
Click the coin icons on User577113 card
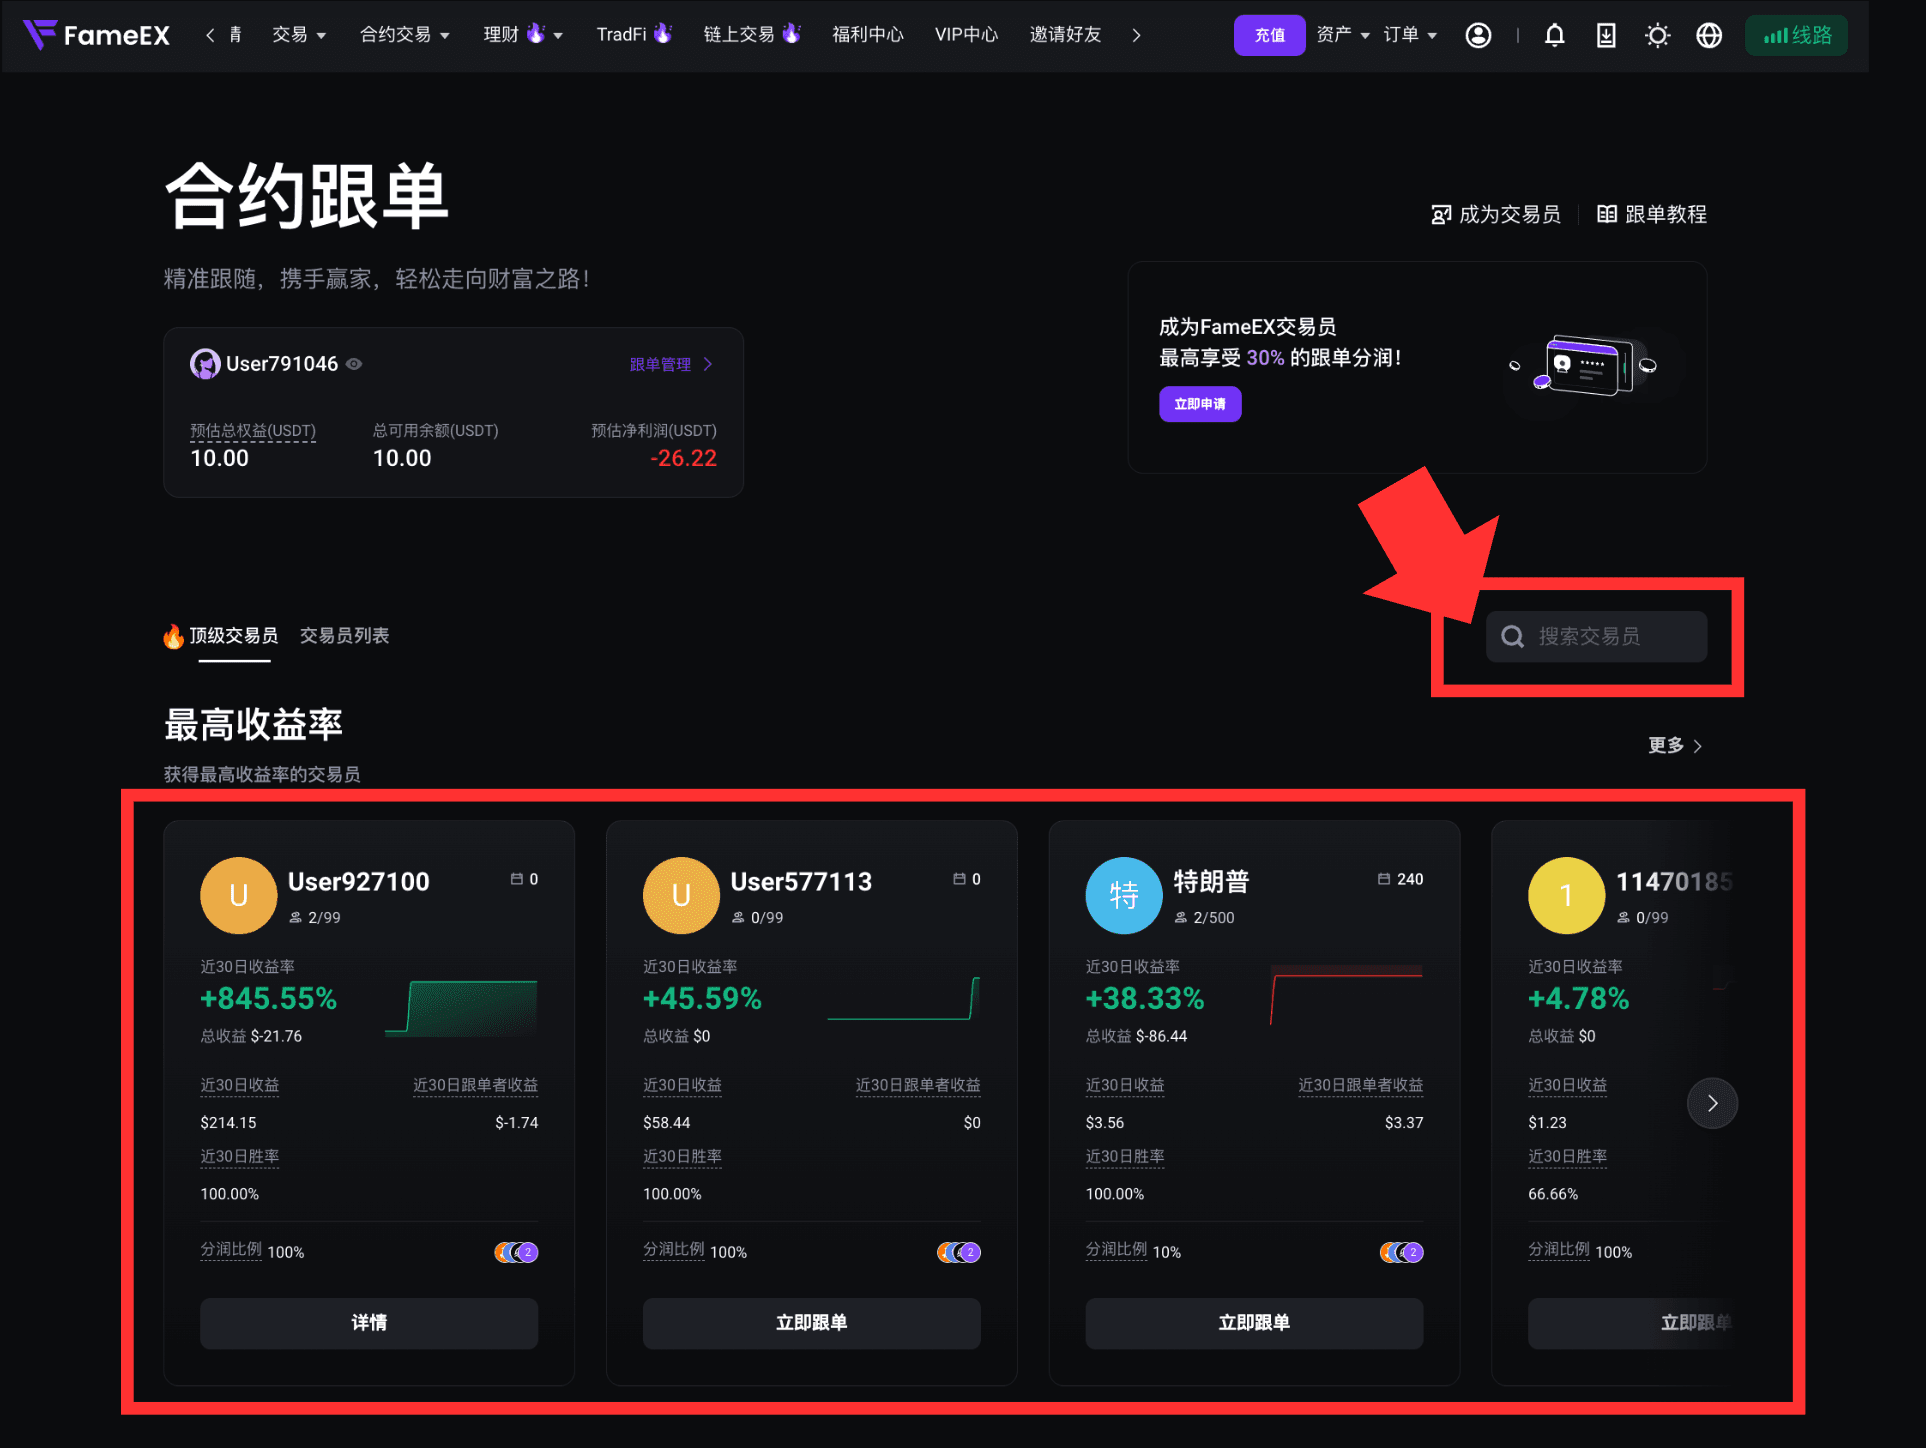click(x=959, y=1252)
